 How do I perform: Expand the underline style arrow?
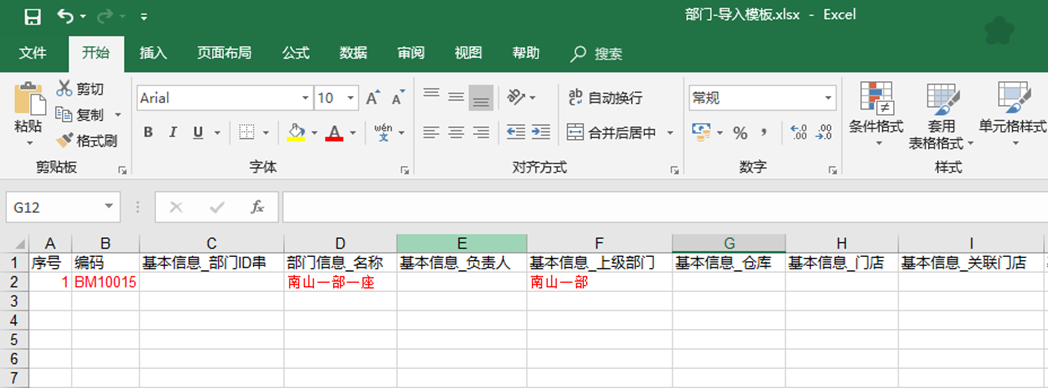point(217,133)
